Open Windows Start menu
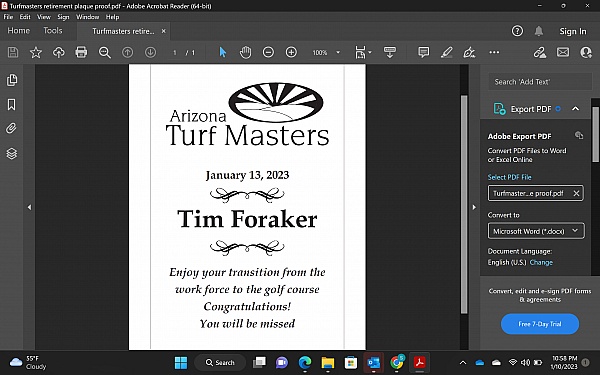Image resolution: width=600 pixels, height=375 pixels. pos(181,362)
